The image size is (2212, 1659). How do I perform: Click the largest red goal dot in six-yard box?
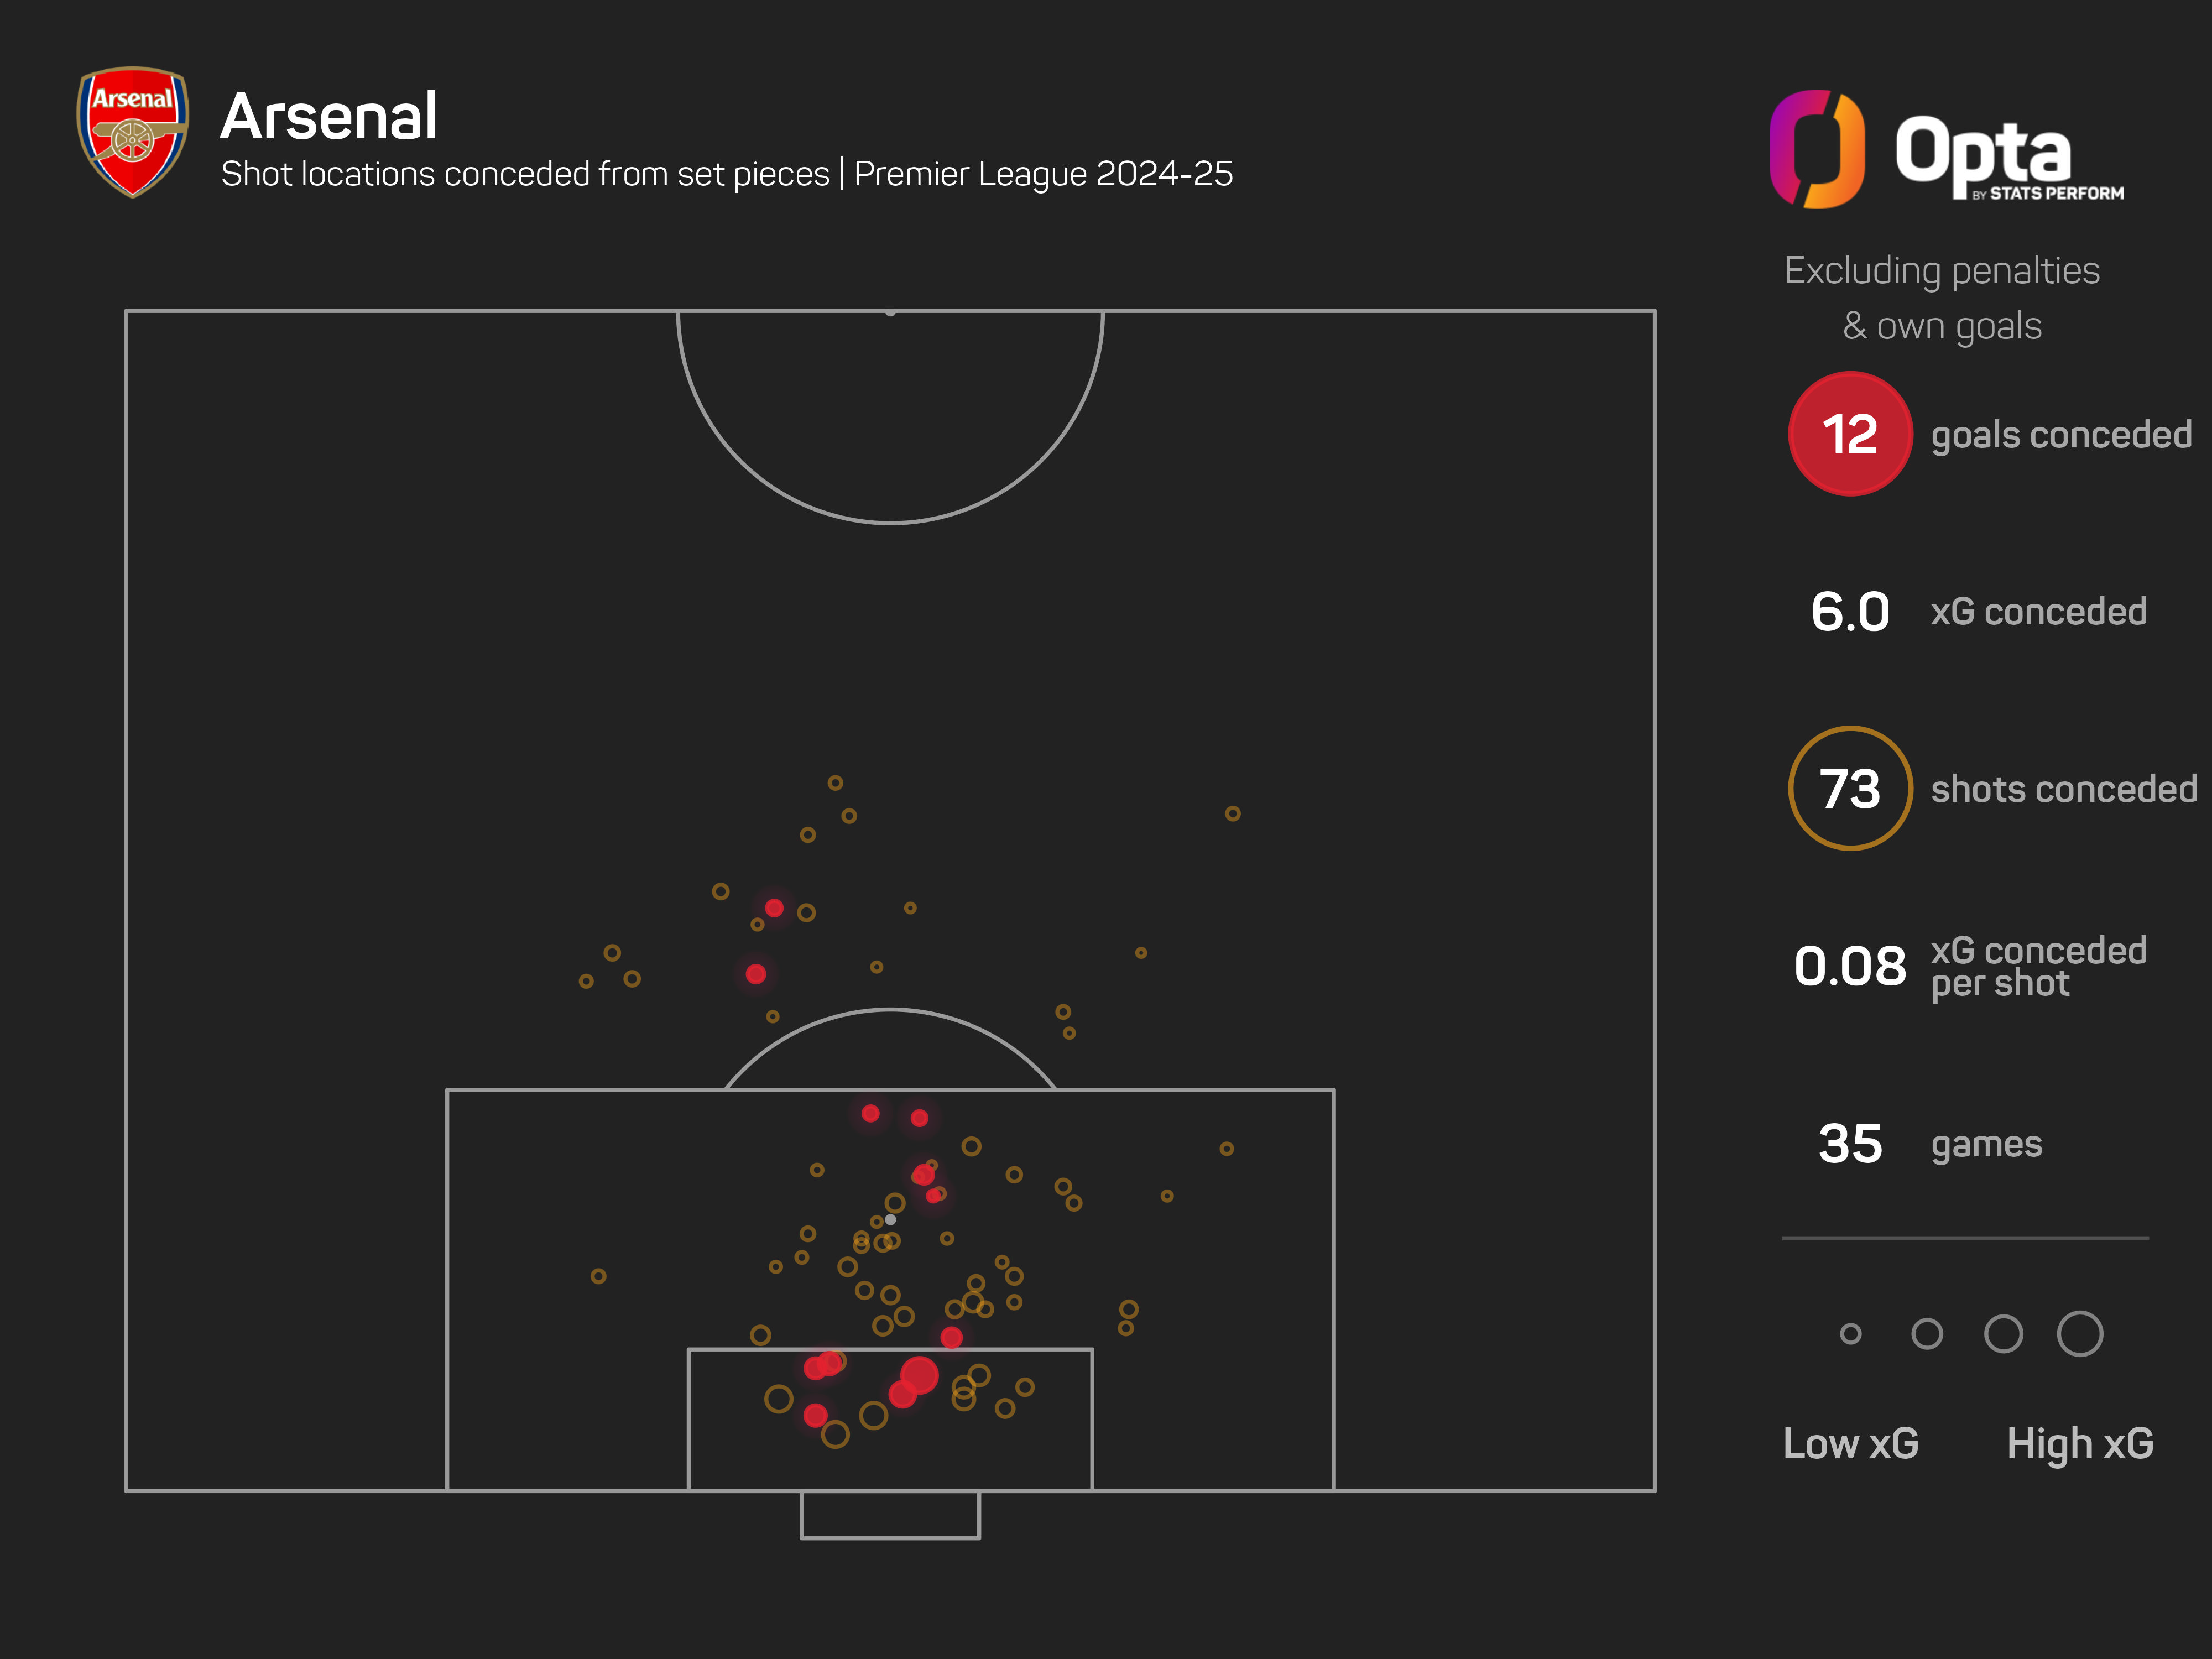[x=919, y=1375]
